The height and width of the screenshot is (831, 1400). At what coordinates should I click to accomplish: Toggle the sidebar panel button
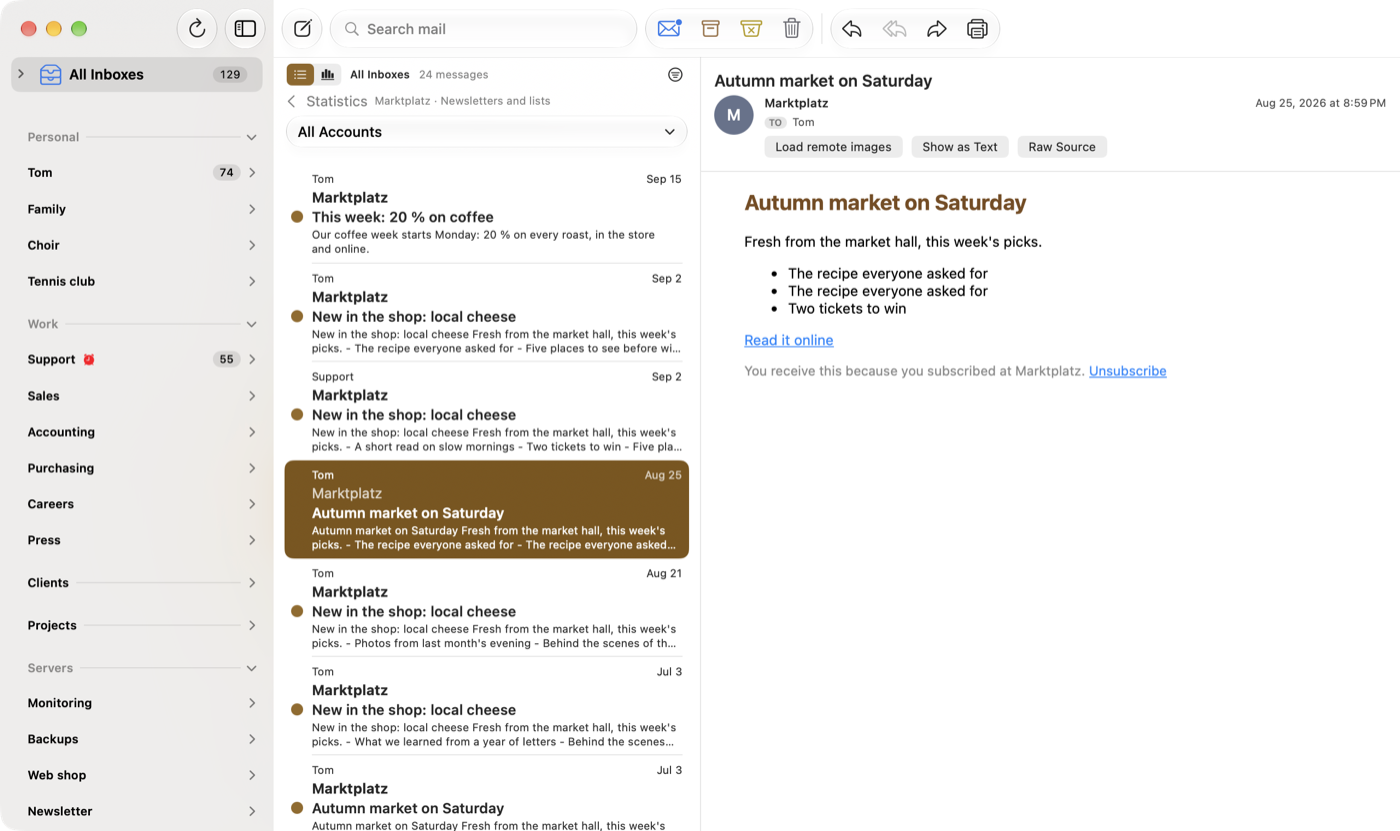coord(245,29)
